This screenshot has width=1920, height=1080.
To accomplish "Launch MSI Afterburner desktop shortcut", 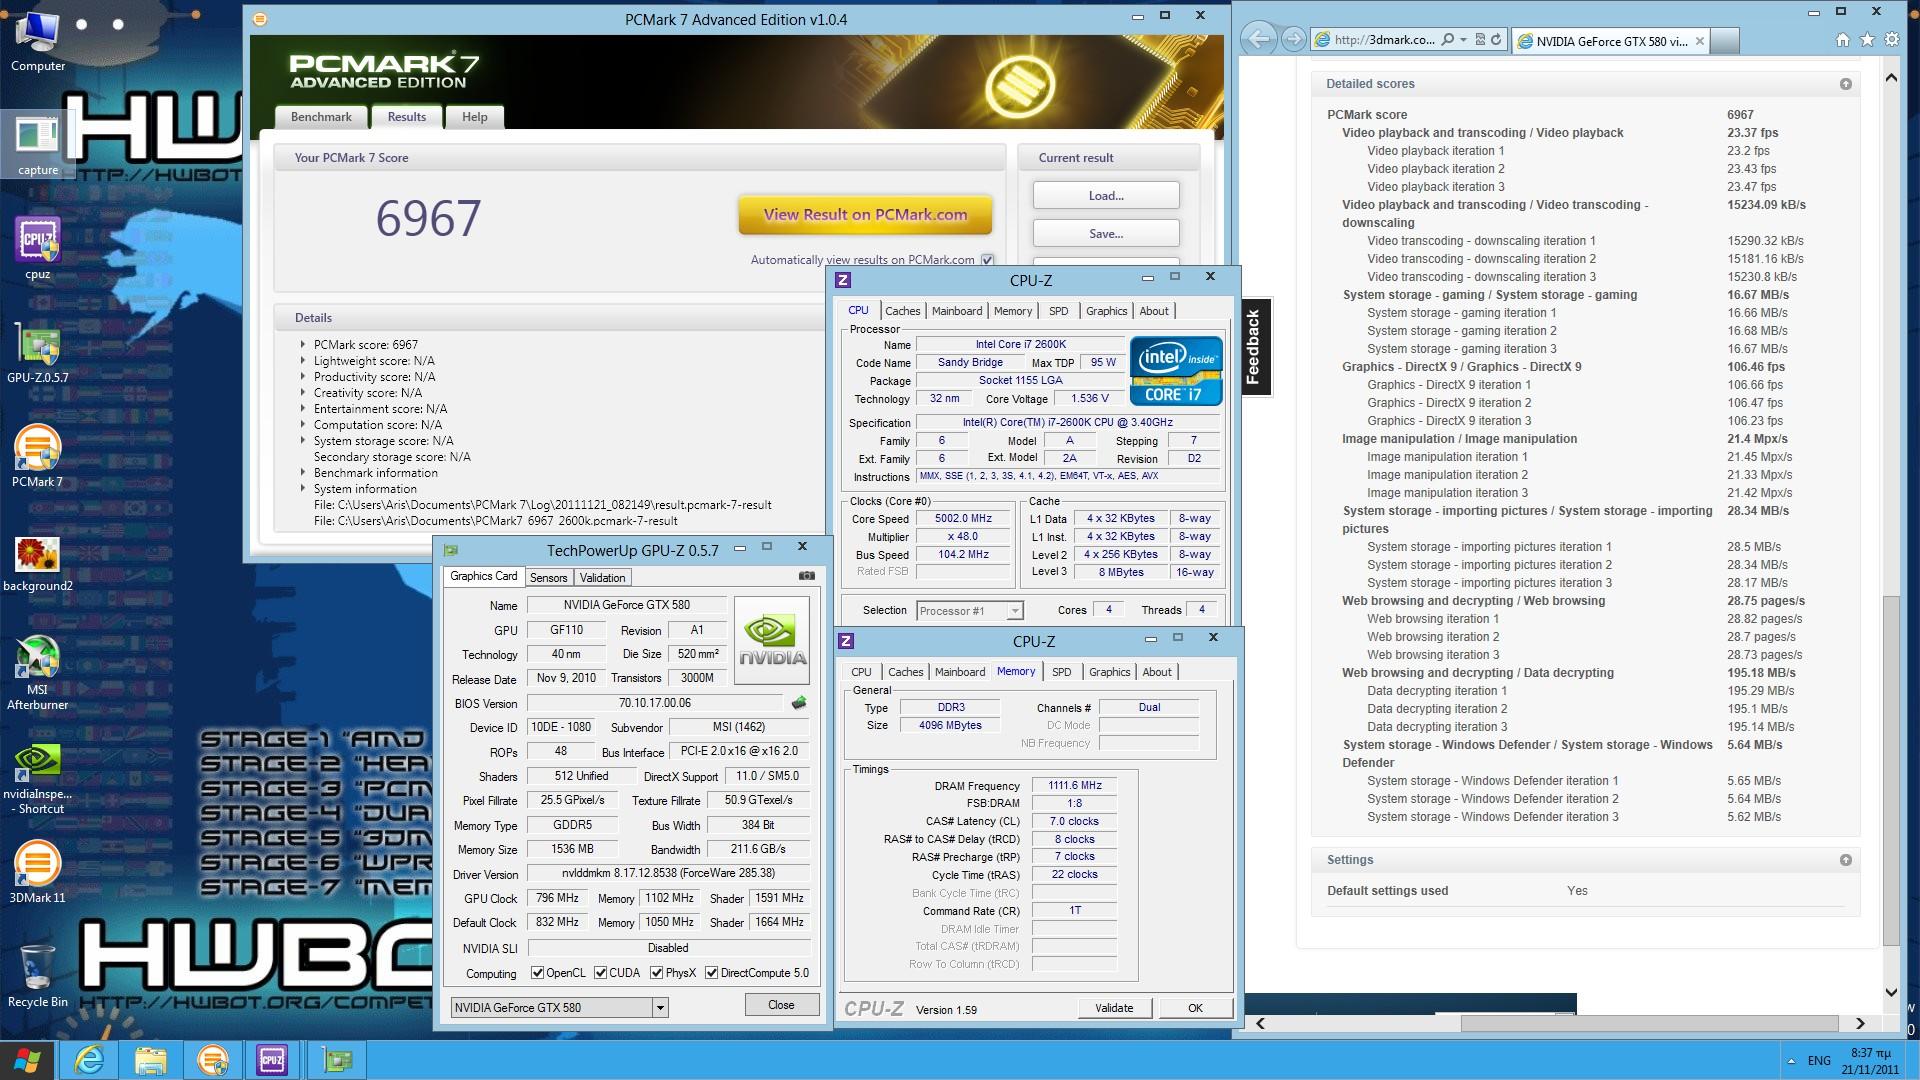I will pos(37,672).
